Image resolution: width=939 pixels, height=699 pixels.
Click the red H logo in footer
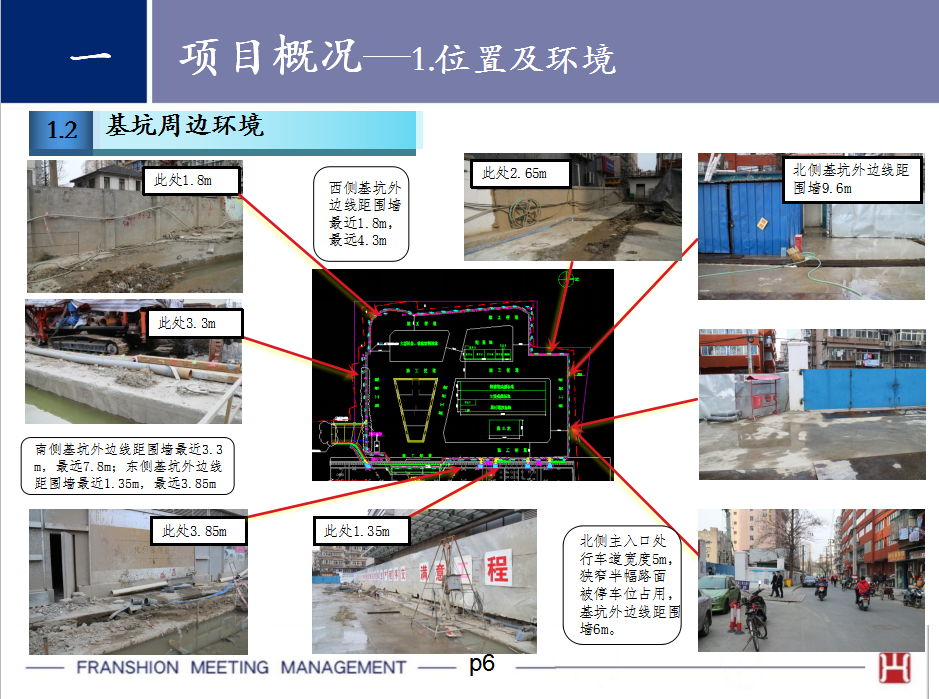894,667
